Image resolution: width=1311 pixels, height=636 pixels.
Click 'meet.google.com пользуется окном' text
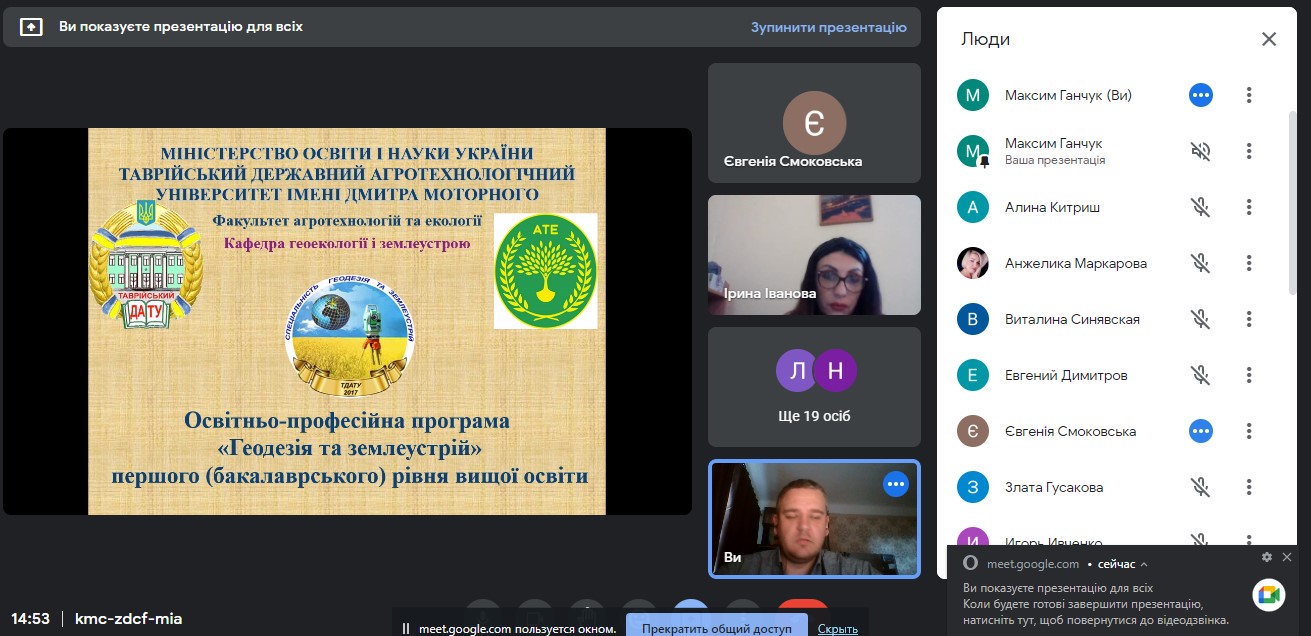[x=515, y=629]
